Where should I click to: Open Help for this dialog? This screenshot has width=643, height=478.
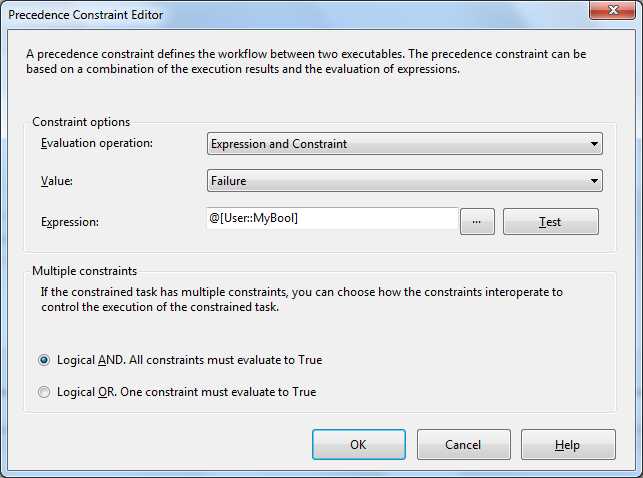(x=567, y=444)
